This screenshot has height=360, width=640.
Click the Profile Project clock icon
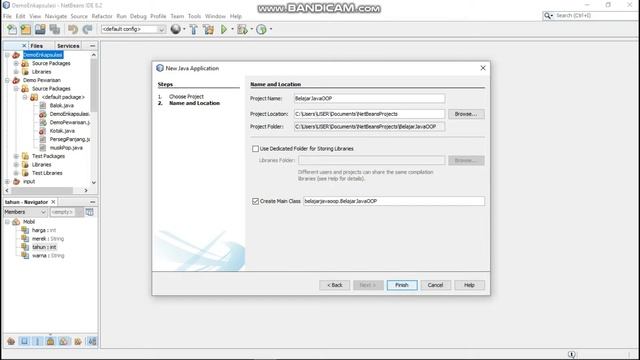(261, 29)
